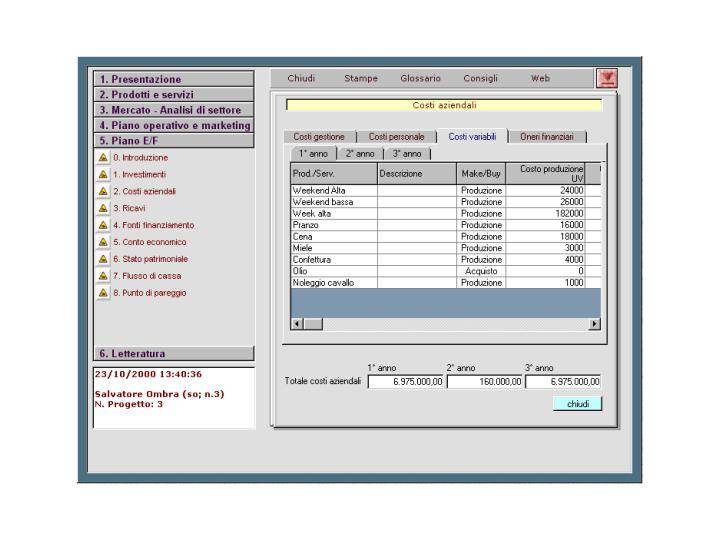This screenshot has height=540, width=720.
Task: Open the 5. Conto economico item
Action: (x=150, y=242)
